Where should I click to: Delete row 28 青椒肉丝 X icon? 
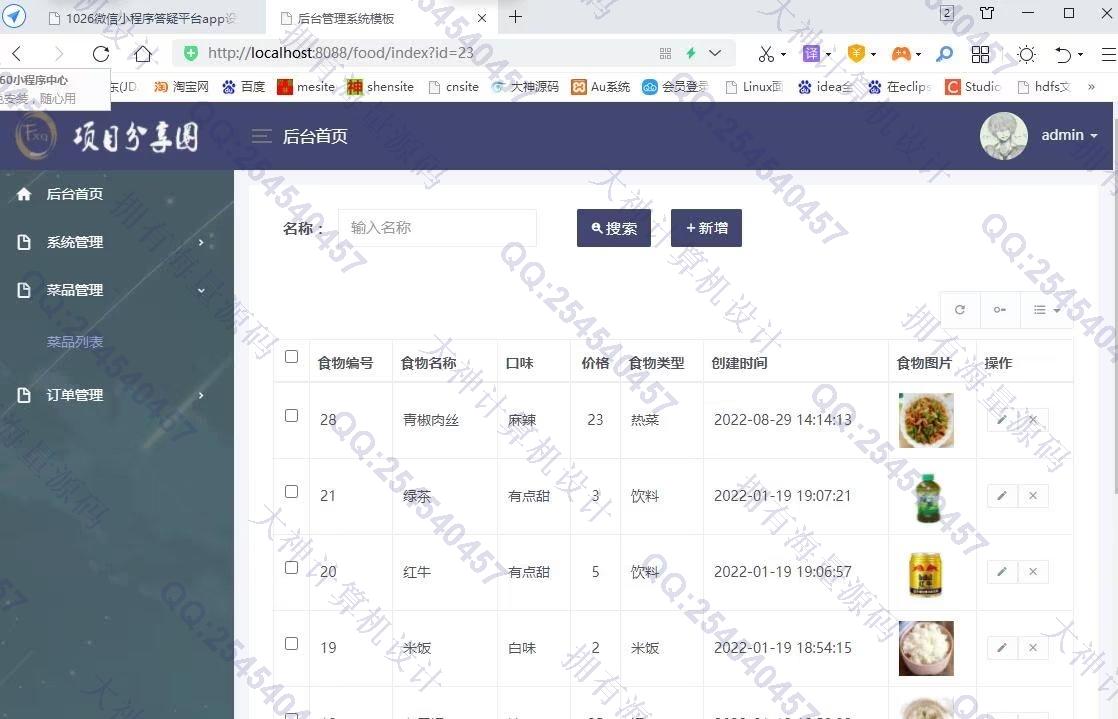(1032, 419)
